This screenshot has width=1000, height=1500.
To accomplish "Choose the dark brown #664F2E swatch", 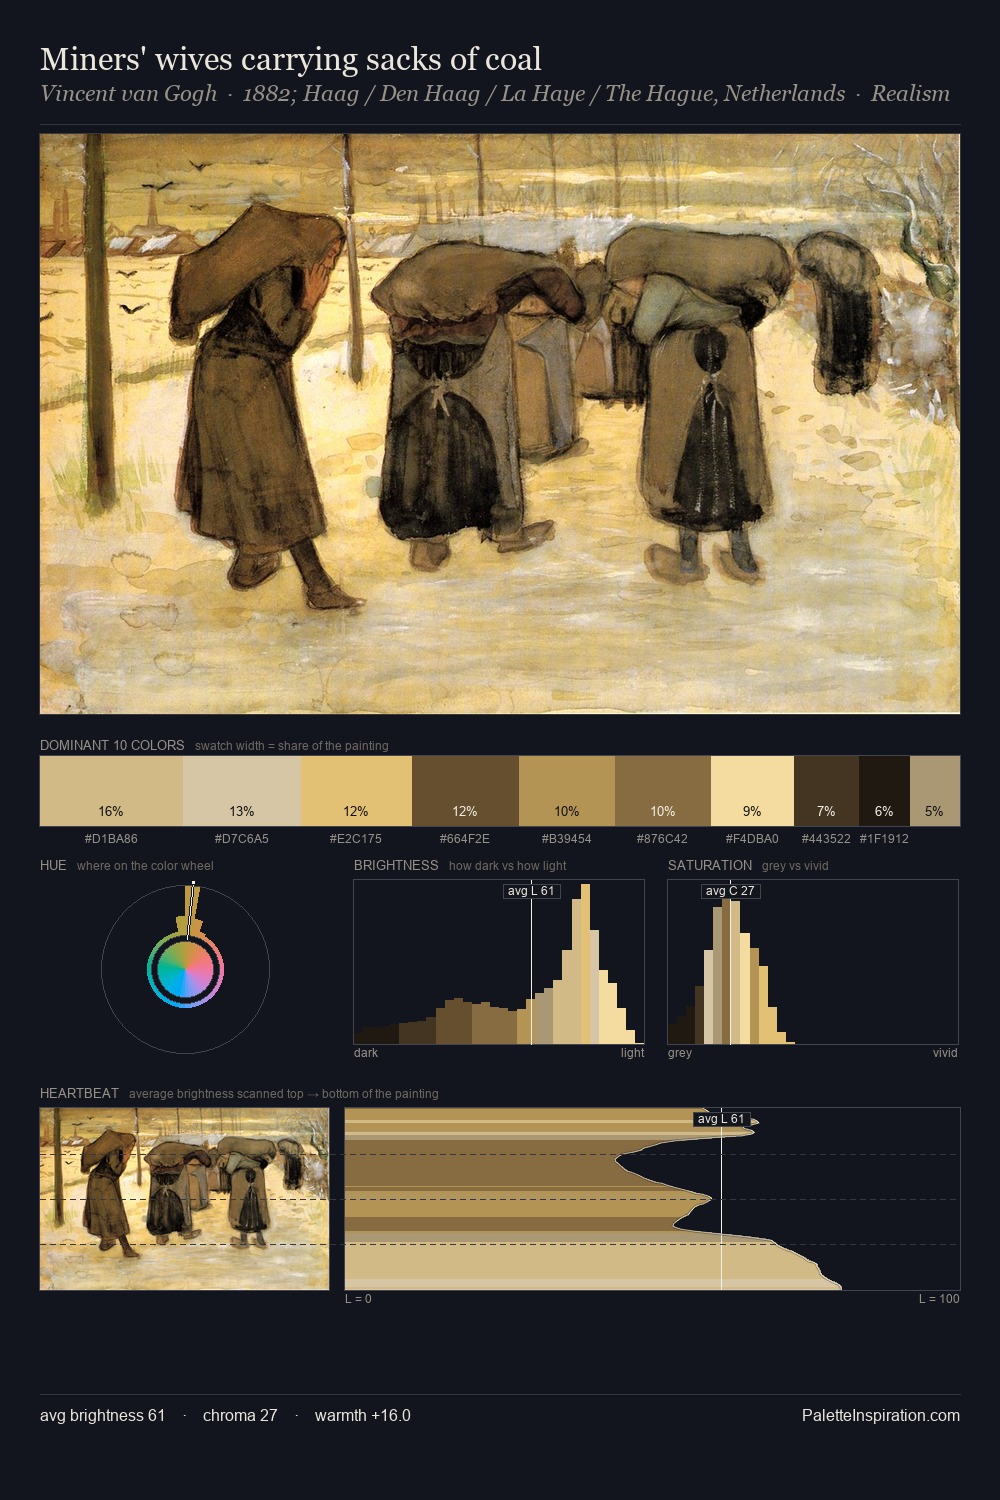I will [x=465, y=790].
